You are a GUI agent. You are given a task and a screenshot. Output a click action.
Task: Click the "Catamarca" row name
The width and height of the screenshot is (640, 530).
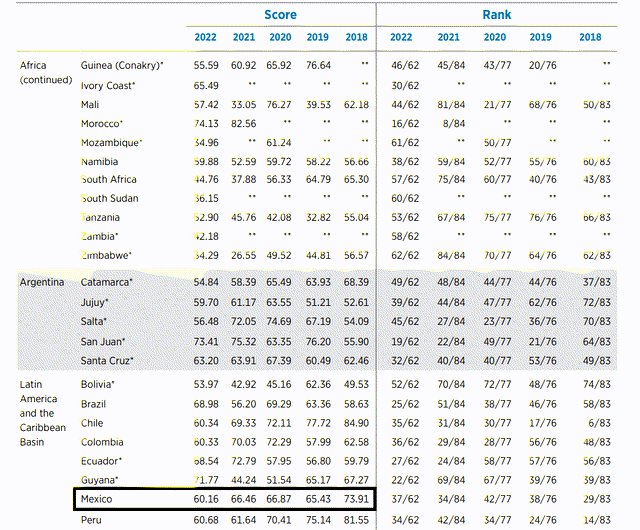(107, 282)
